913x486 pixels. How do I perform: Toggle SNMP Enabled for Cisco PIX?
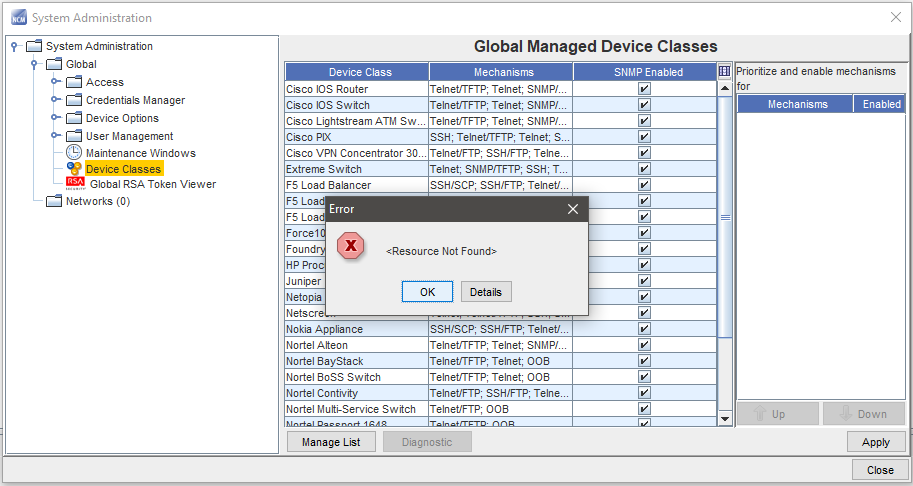coord(644,137)
